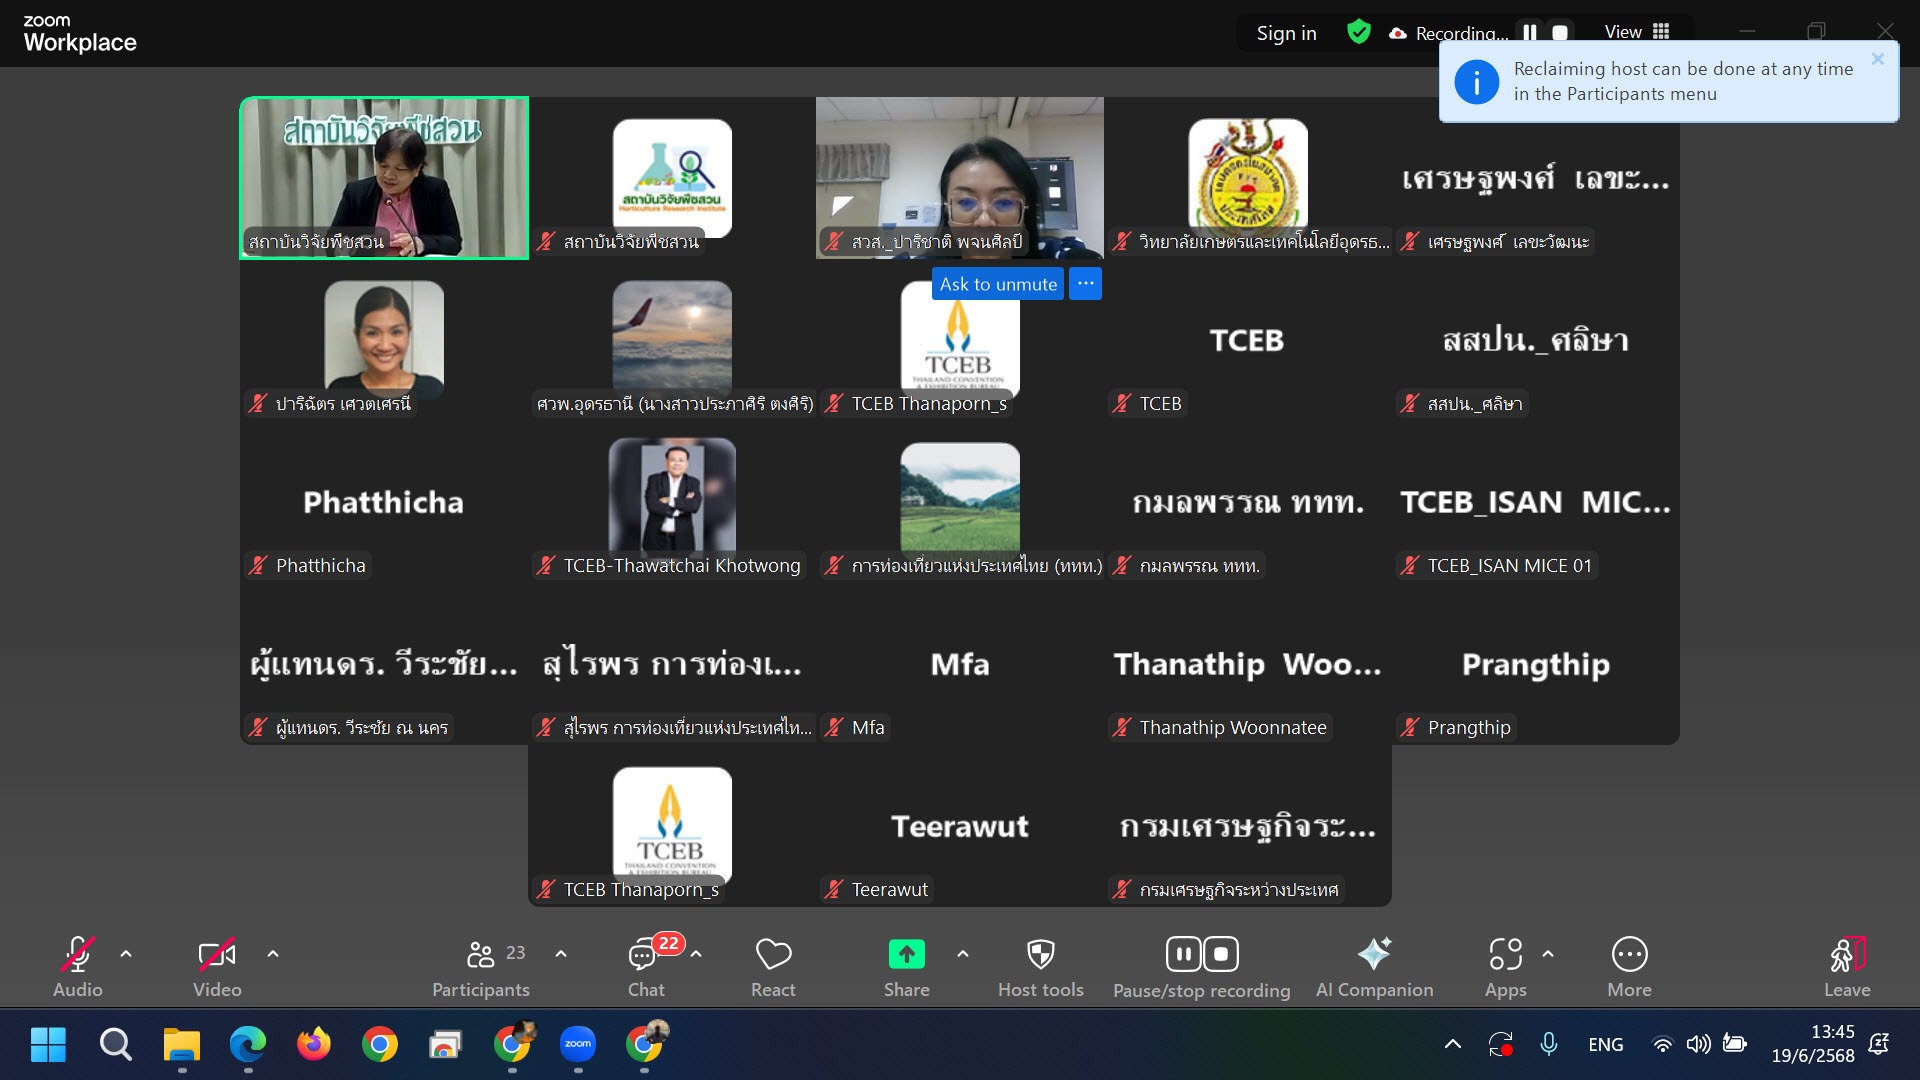Viewport: 1920px width, 1080px height.
Task: Open File Explorer from taskbar
Action: pyautogui.click(x=182, y=1045)
